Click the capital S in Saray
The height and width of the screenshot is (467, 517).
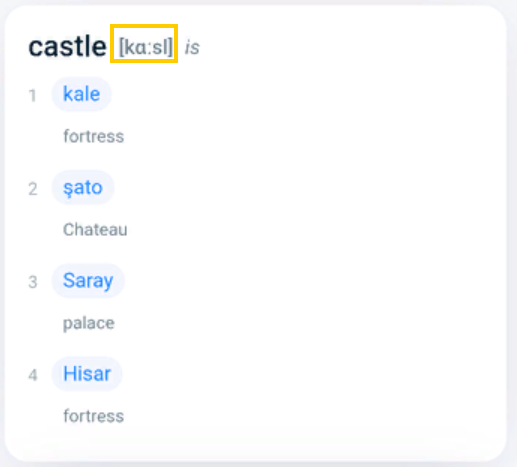pyautogui.click(x=70, y=280)
